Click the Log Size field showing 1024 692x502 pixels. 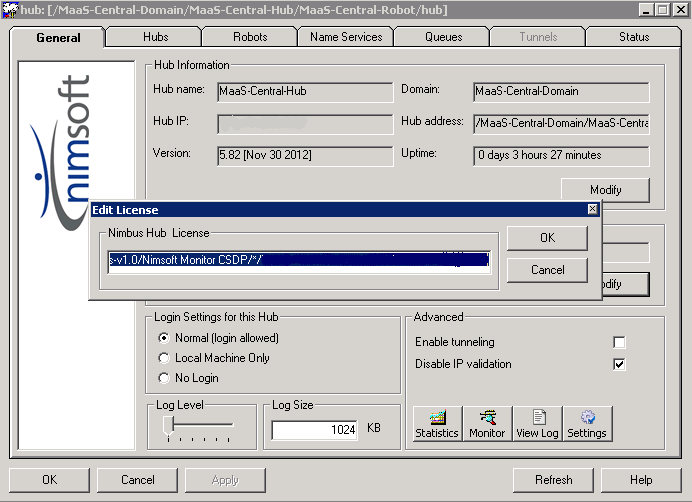click(315, 430)
